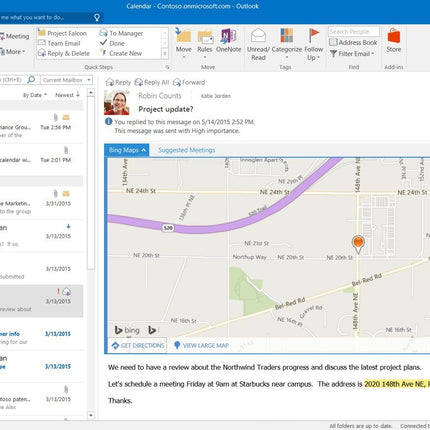Select the Done quick step
430x430 pixels.
point(112,43)
